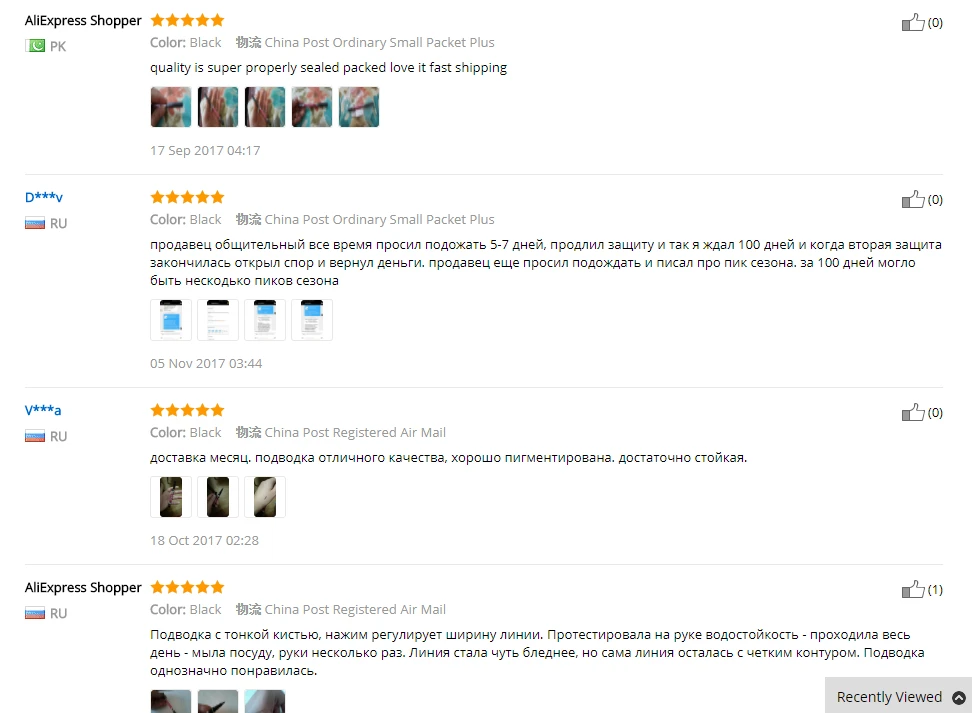
Task: Open first photo in bottom Russian review
Action: pyautogui.click(x=171, y=702)
